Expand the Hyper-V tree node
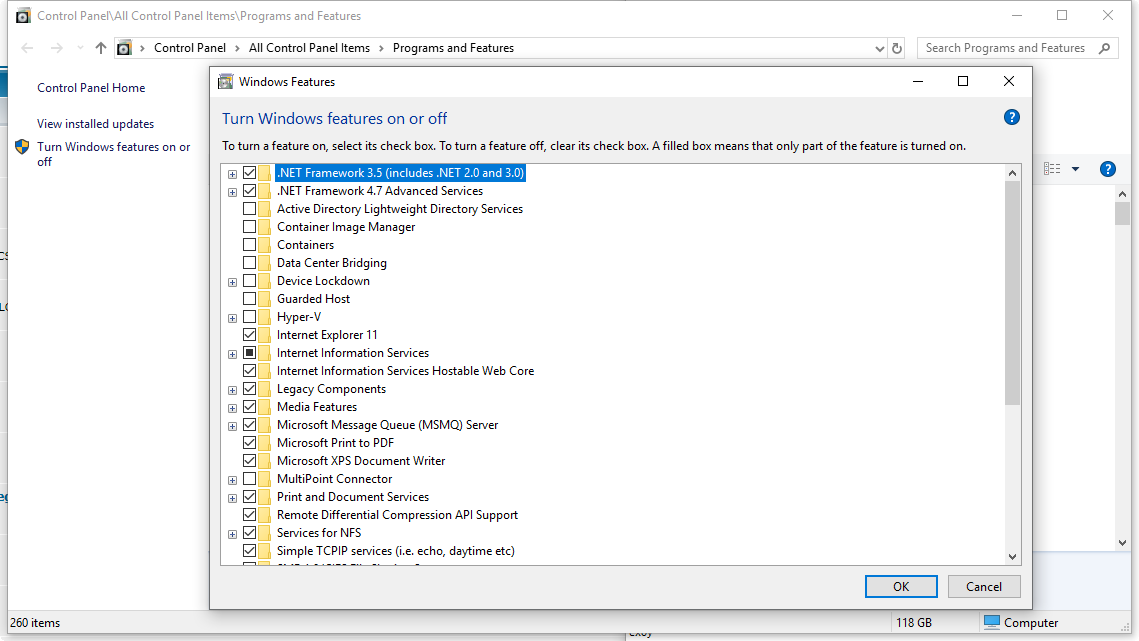 click(x=232, y=318)
